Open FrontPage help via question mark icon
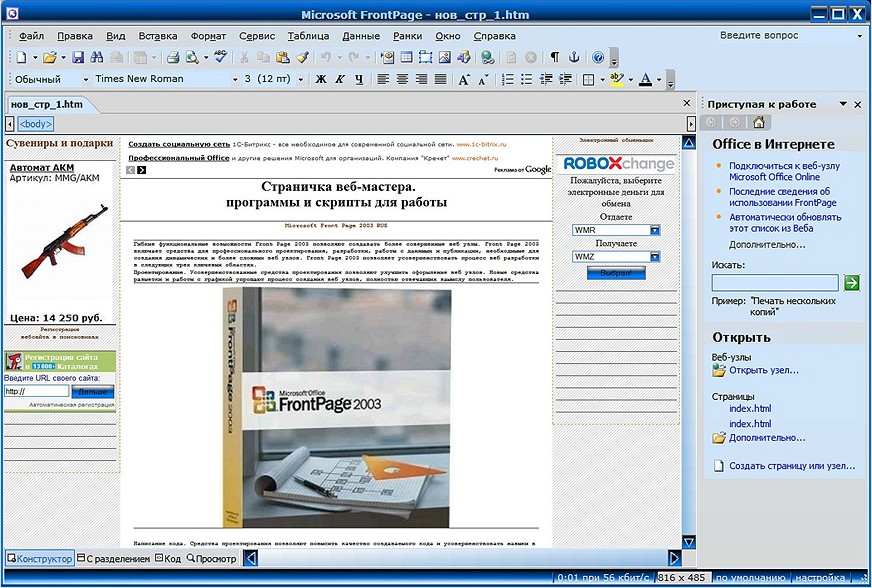The image size is (872, 588). [598, 57]
